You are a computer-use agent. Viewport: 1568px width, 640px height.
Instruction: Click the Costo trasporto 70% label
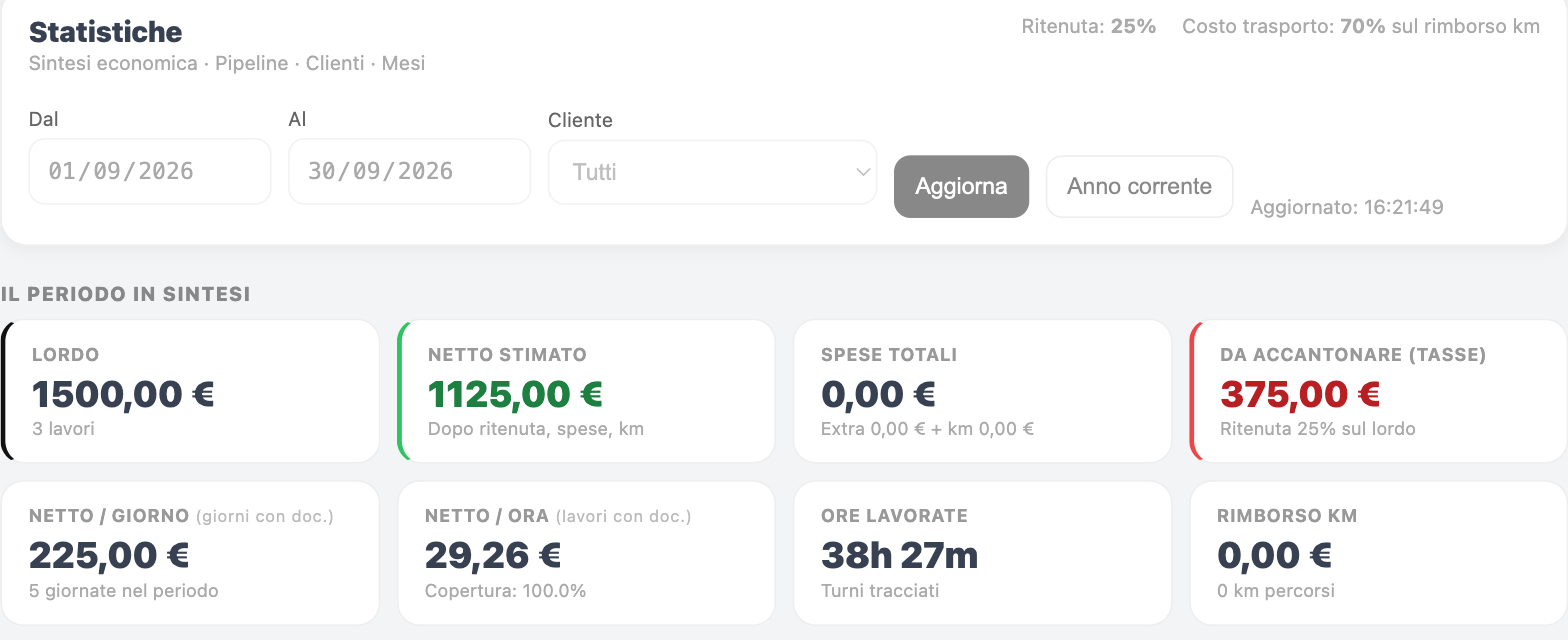[x=1361, y=27]
